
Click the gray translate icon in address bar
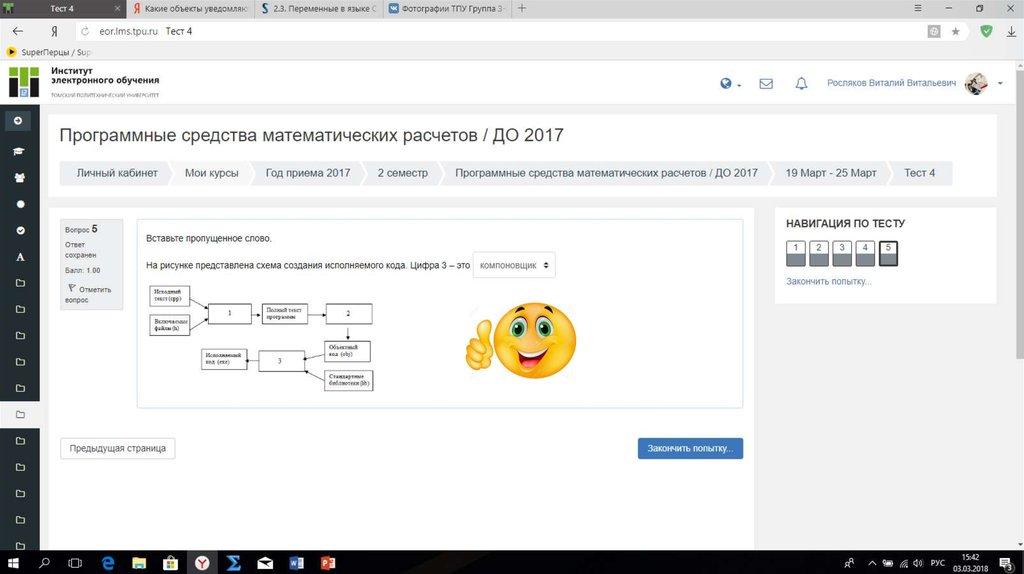934,31
